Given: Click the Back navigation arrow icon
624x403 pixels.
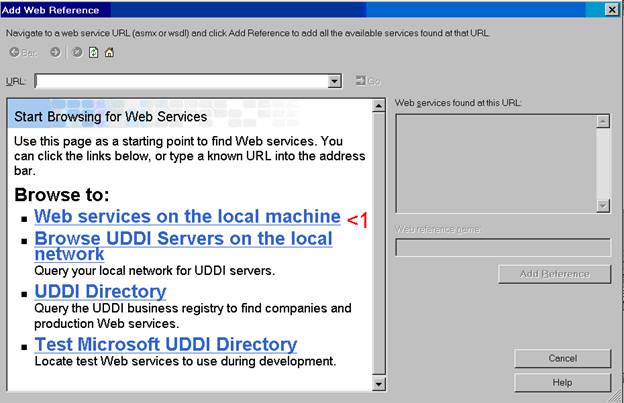Looking at the screenshot, I should [15, 52].
